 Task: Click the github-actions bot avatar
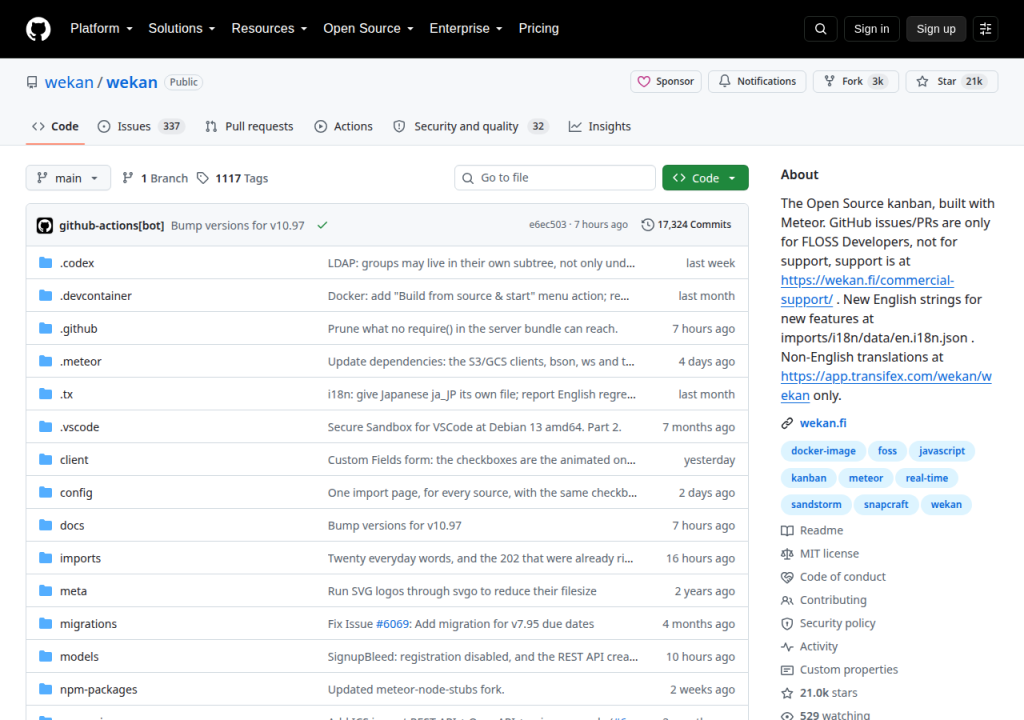click(x=44, y=225)
